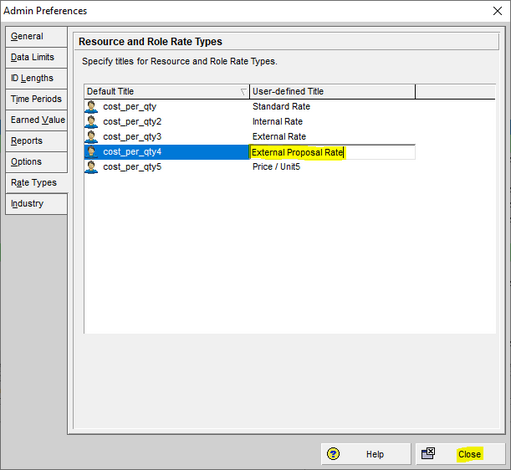Select the cost_per_qty row
Image resolution: width=511 pixels, height=470 pixels.
249,107
